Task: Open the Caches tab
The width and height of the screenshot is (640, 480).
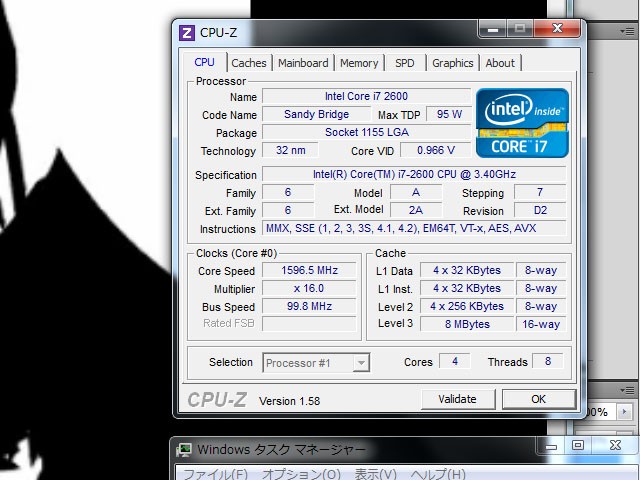Action: [249, 63]
